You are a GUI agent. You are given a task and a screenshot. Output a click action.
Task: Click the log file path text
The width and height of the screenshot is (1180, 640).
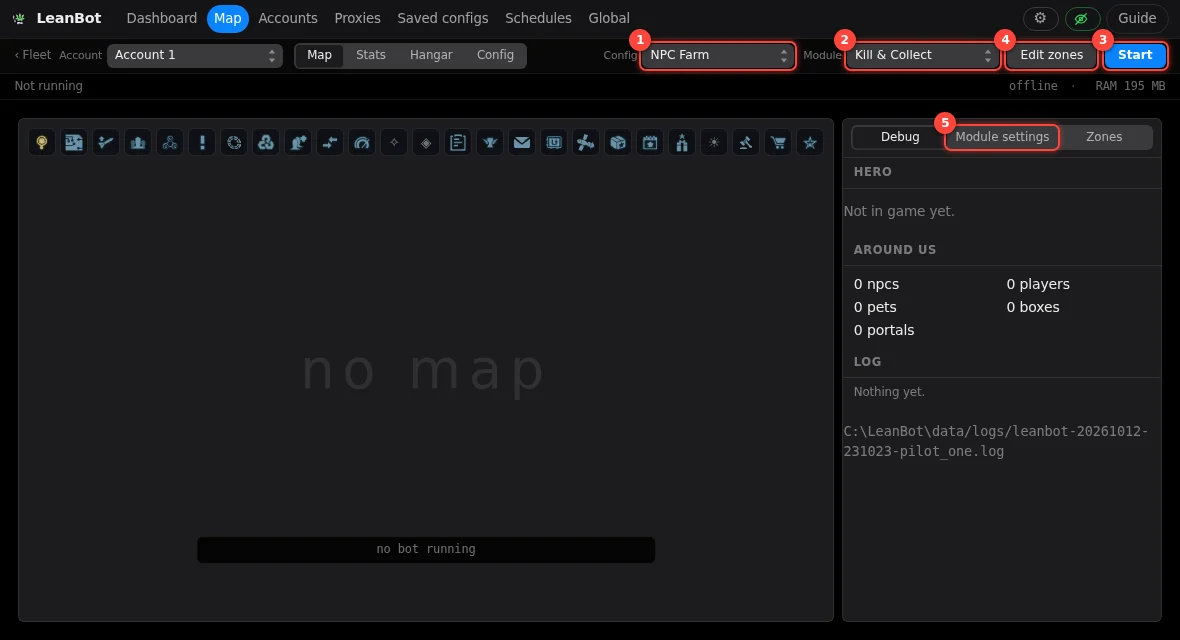(x=996, y=441)
